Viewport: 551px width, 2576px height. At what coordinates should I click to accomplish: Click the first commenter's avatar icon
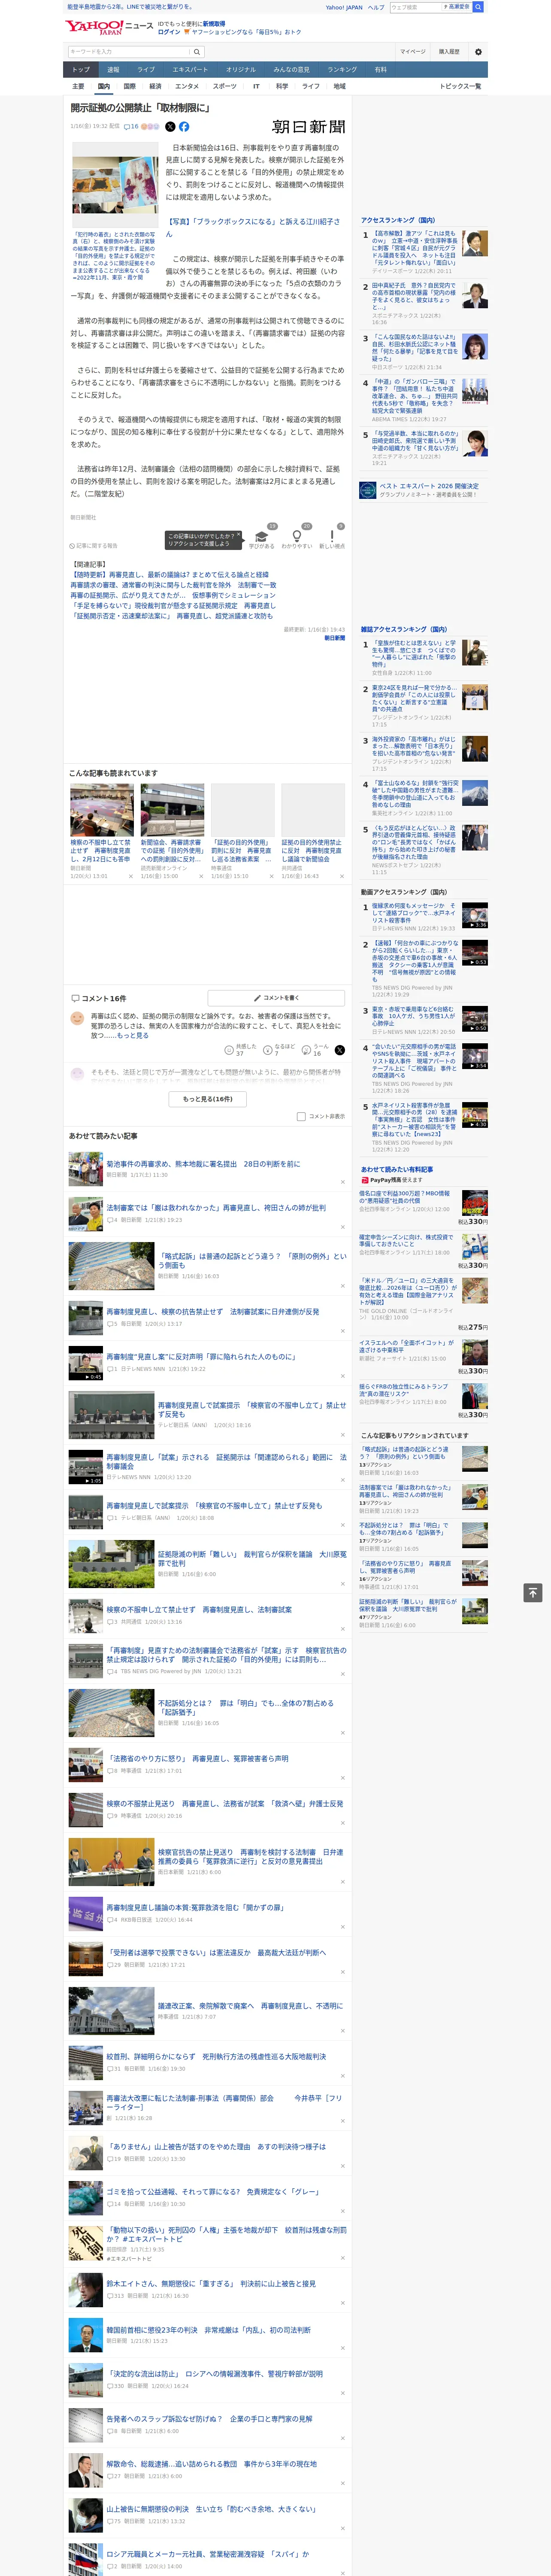(77, 1019)
